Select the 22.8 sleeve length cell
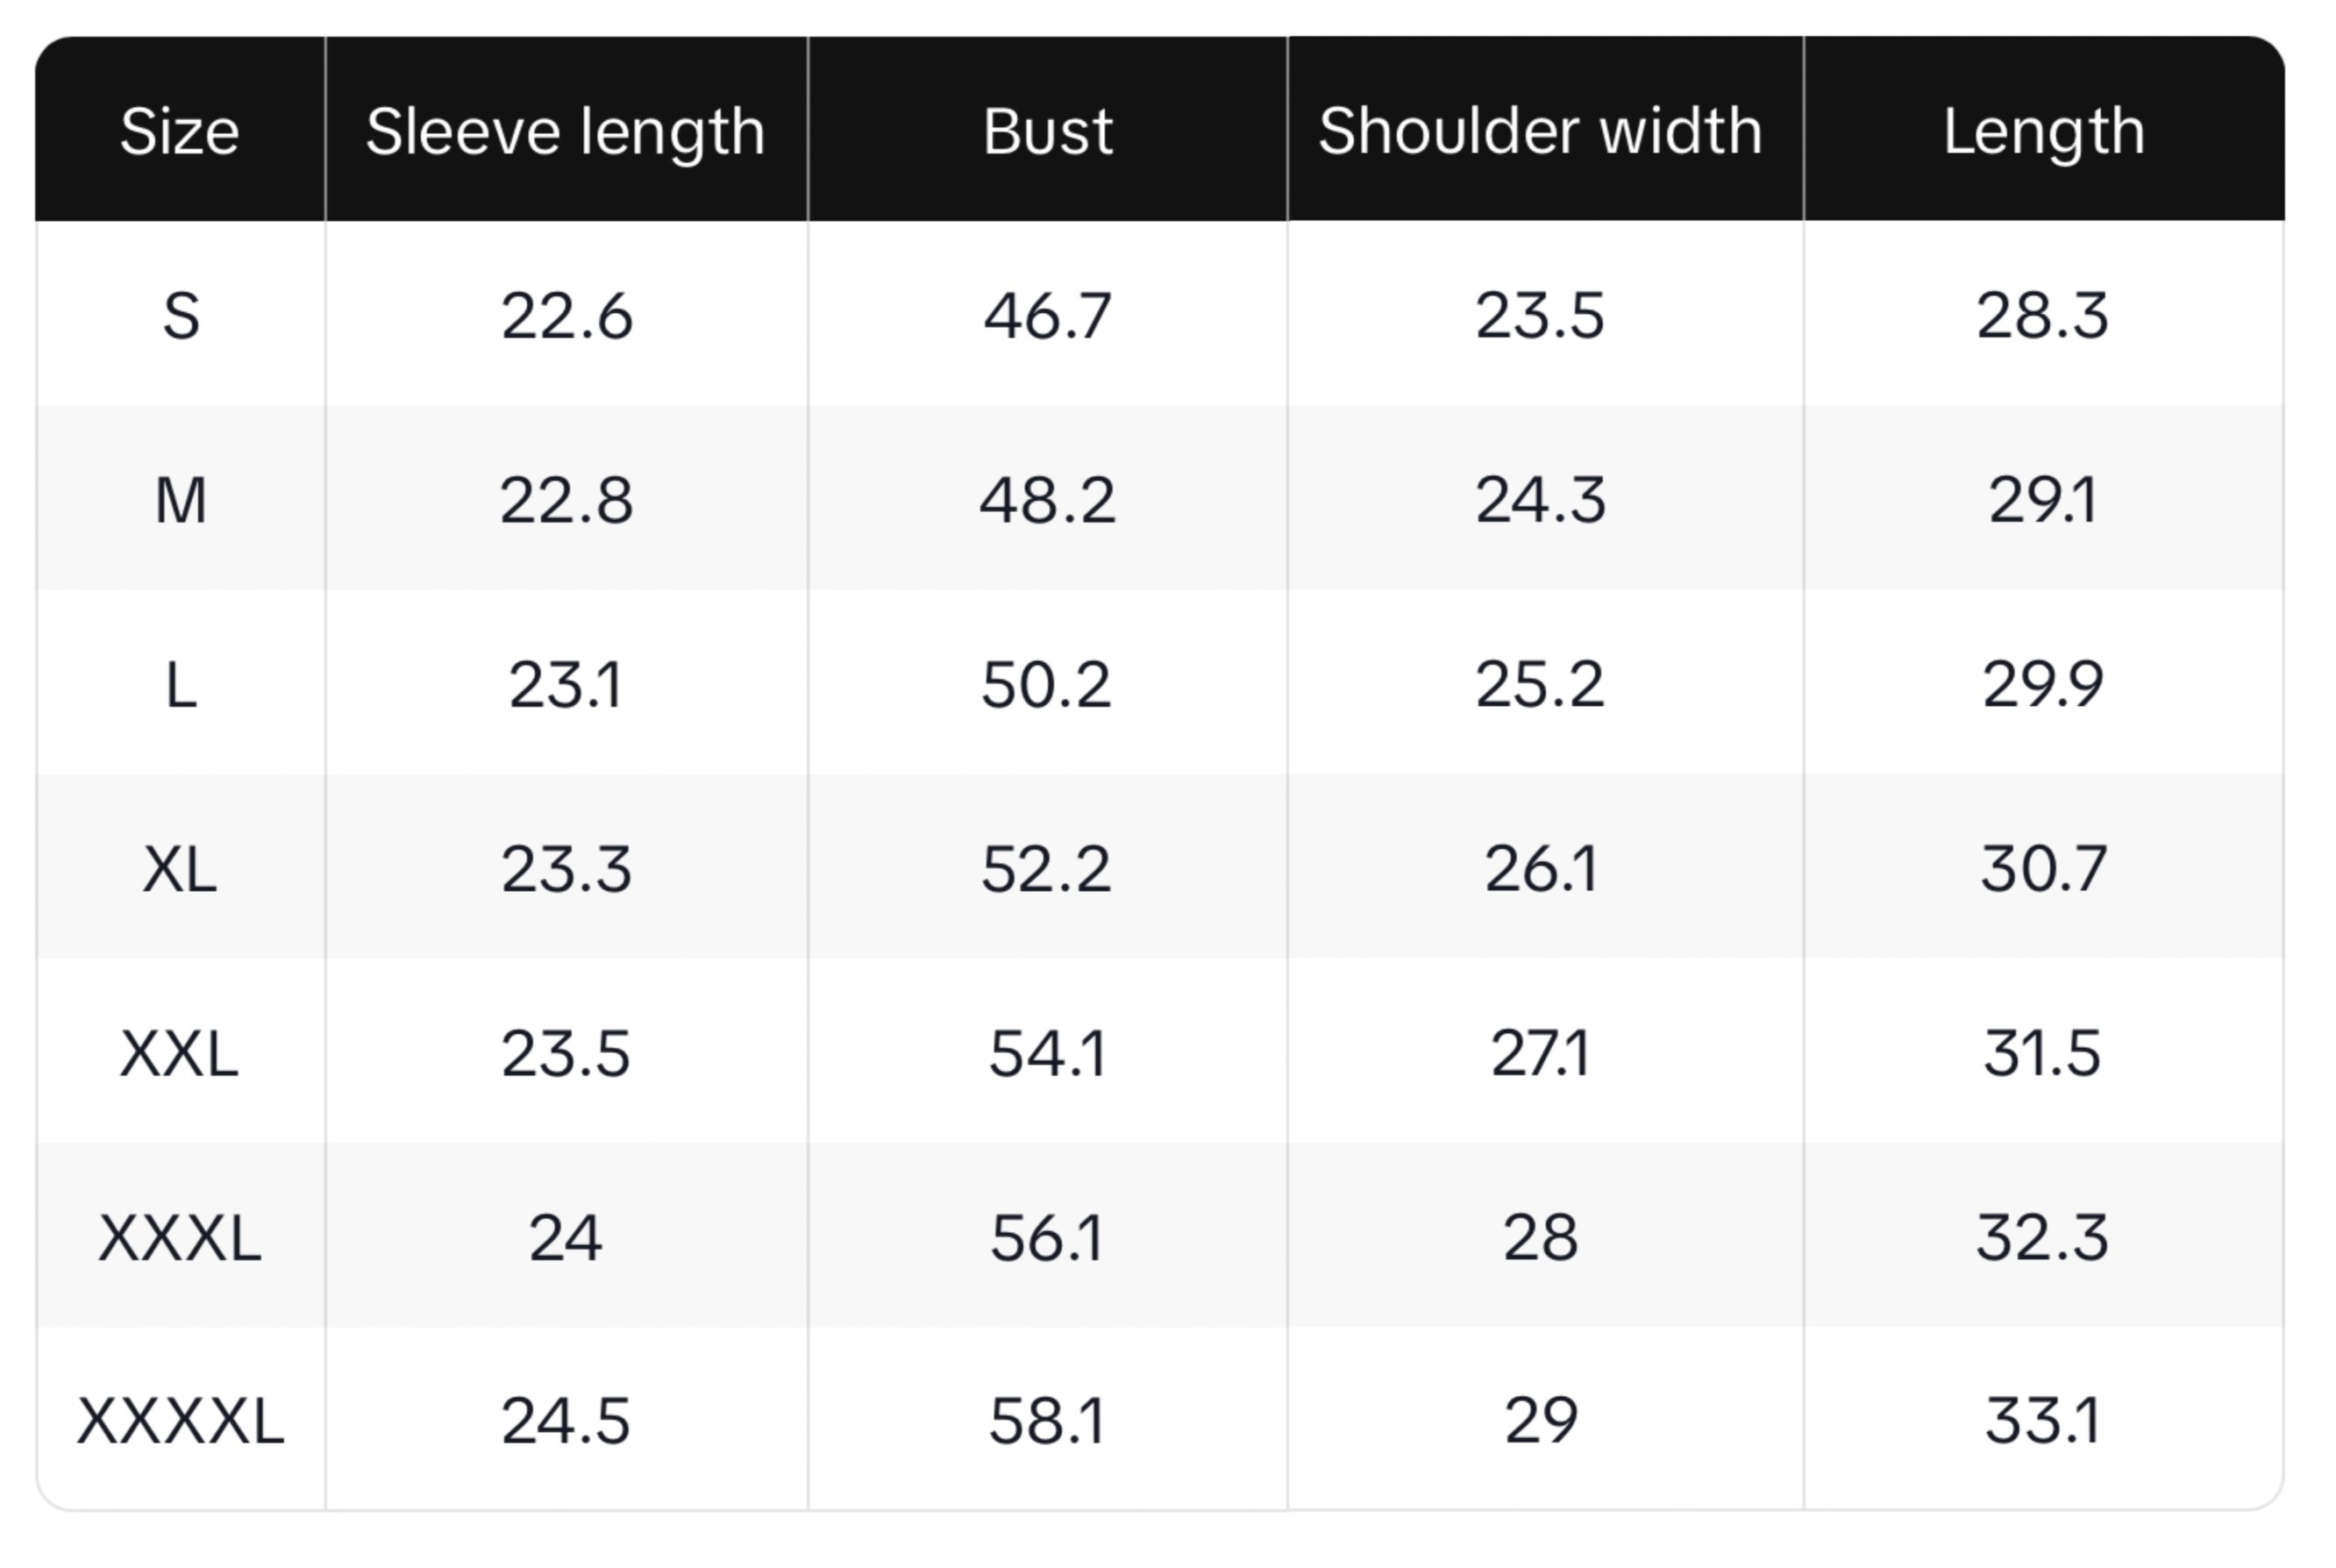Screen dimensions: 2336x1568 click(566, 500)
